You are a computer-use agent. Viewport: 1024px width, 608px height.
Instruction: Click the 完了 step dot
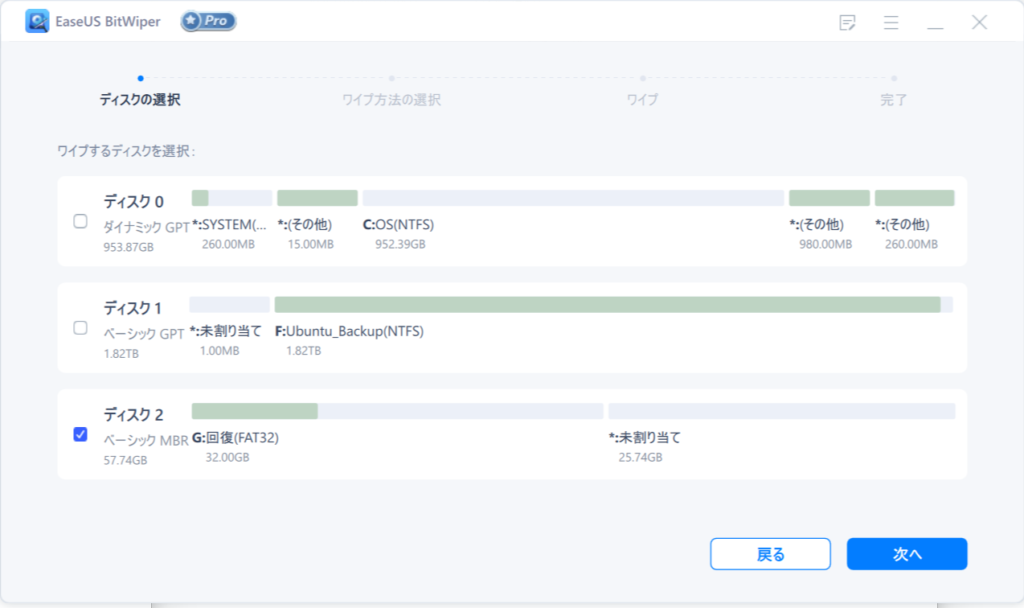[x=894, y=77]
